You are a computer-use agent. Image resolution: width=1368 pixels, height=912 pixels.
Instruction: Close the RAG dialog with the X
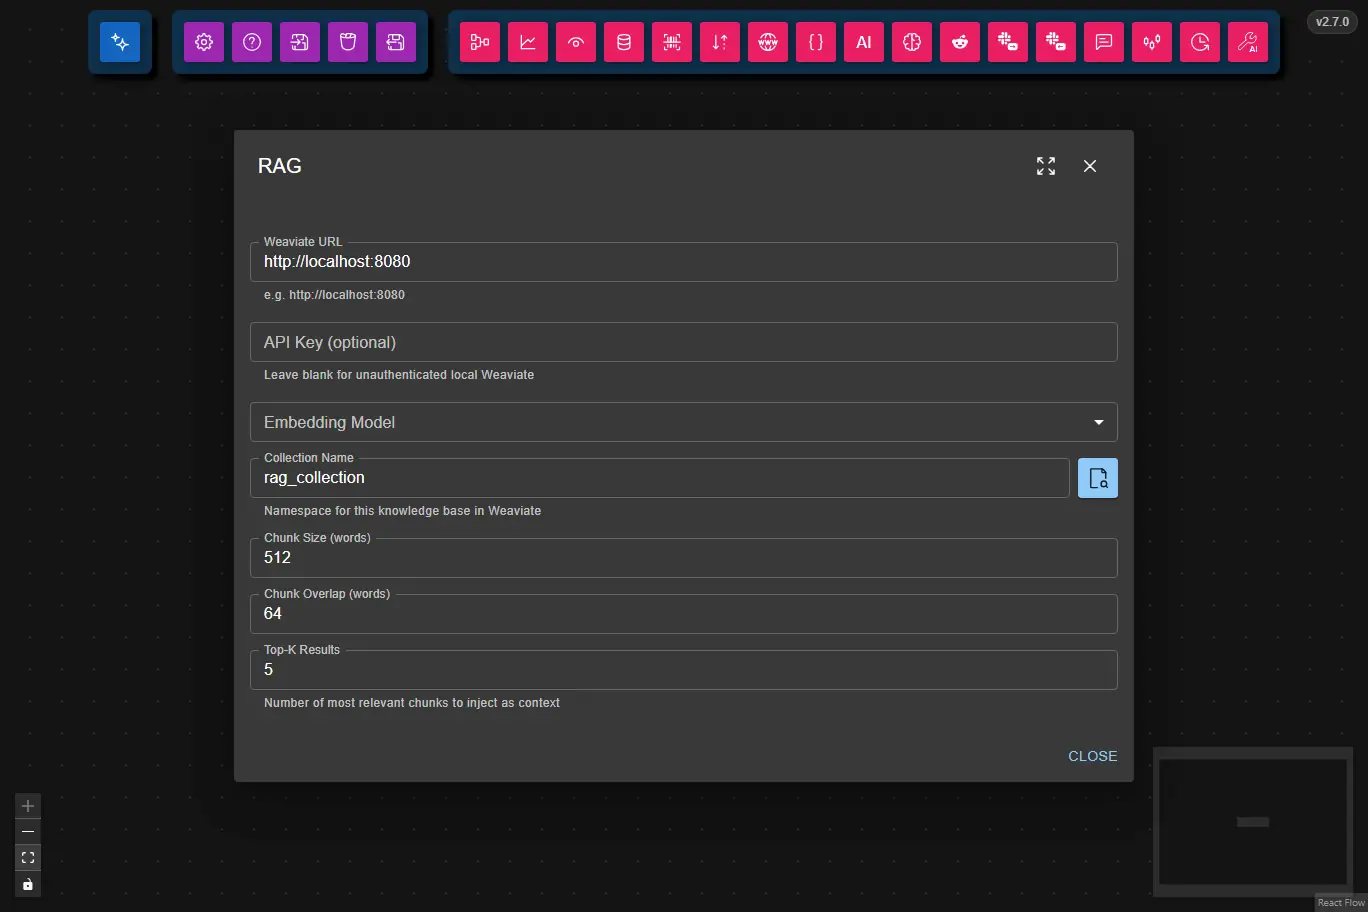[1090, 166]
